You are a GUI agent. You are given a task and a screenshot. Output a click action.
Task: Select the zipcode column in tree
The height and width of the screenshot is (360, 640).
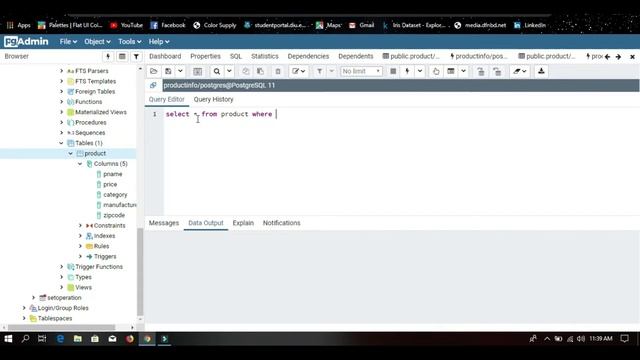point(114,216)
